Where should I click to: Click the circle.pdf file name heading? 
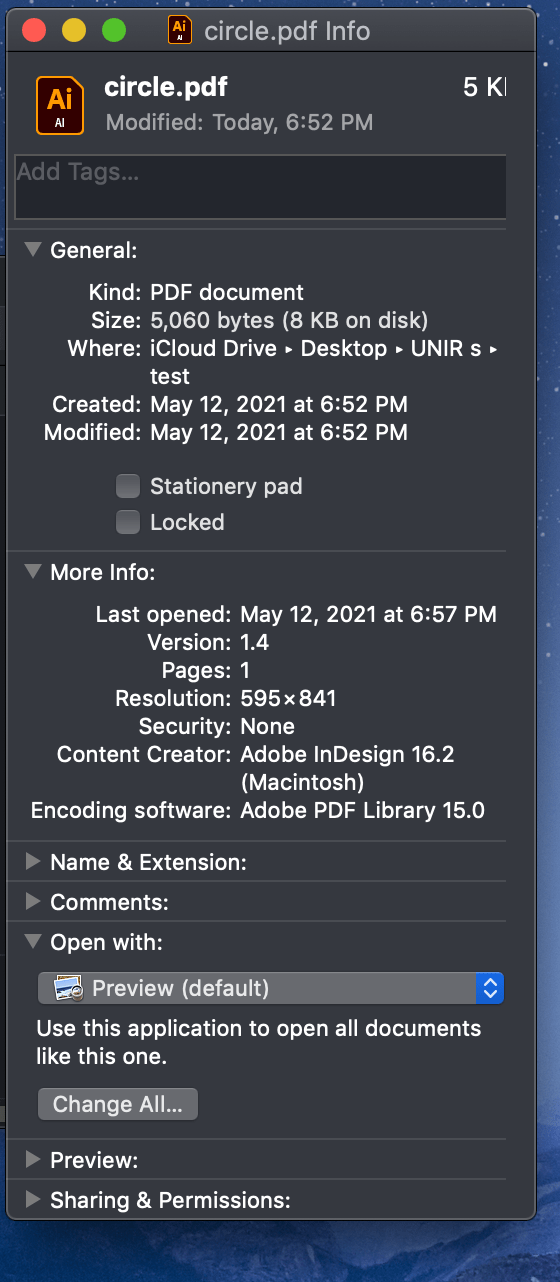pos(166,88)
